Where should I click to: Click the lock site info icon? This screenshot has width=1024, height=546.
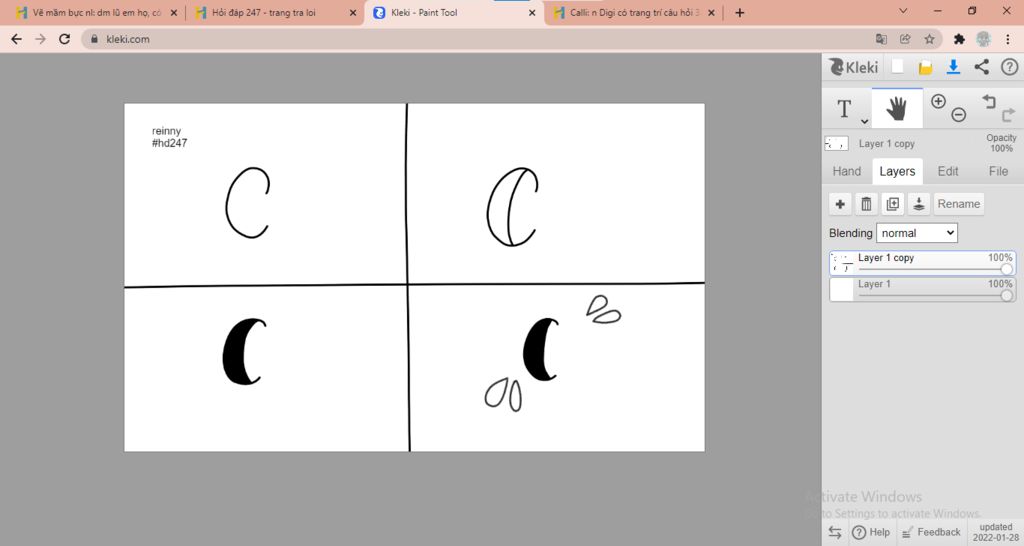point(95,39)
